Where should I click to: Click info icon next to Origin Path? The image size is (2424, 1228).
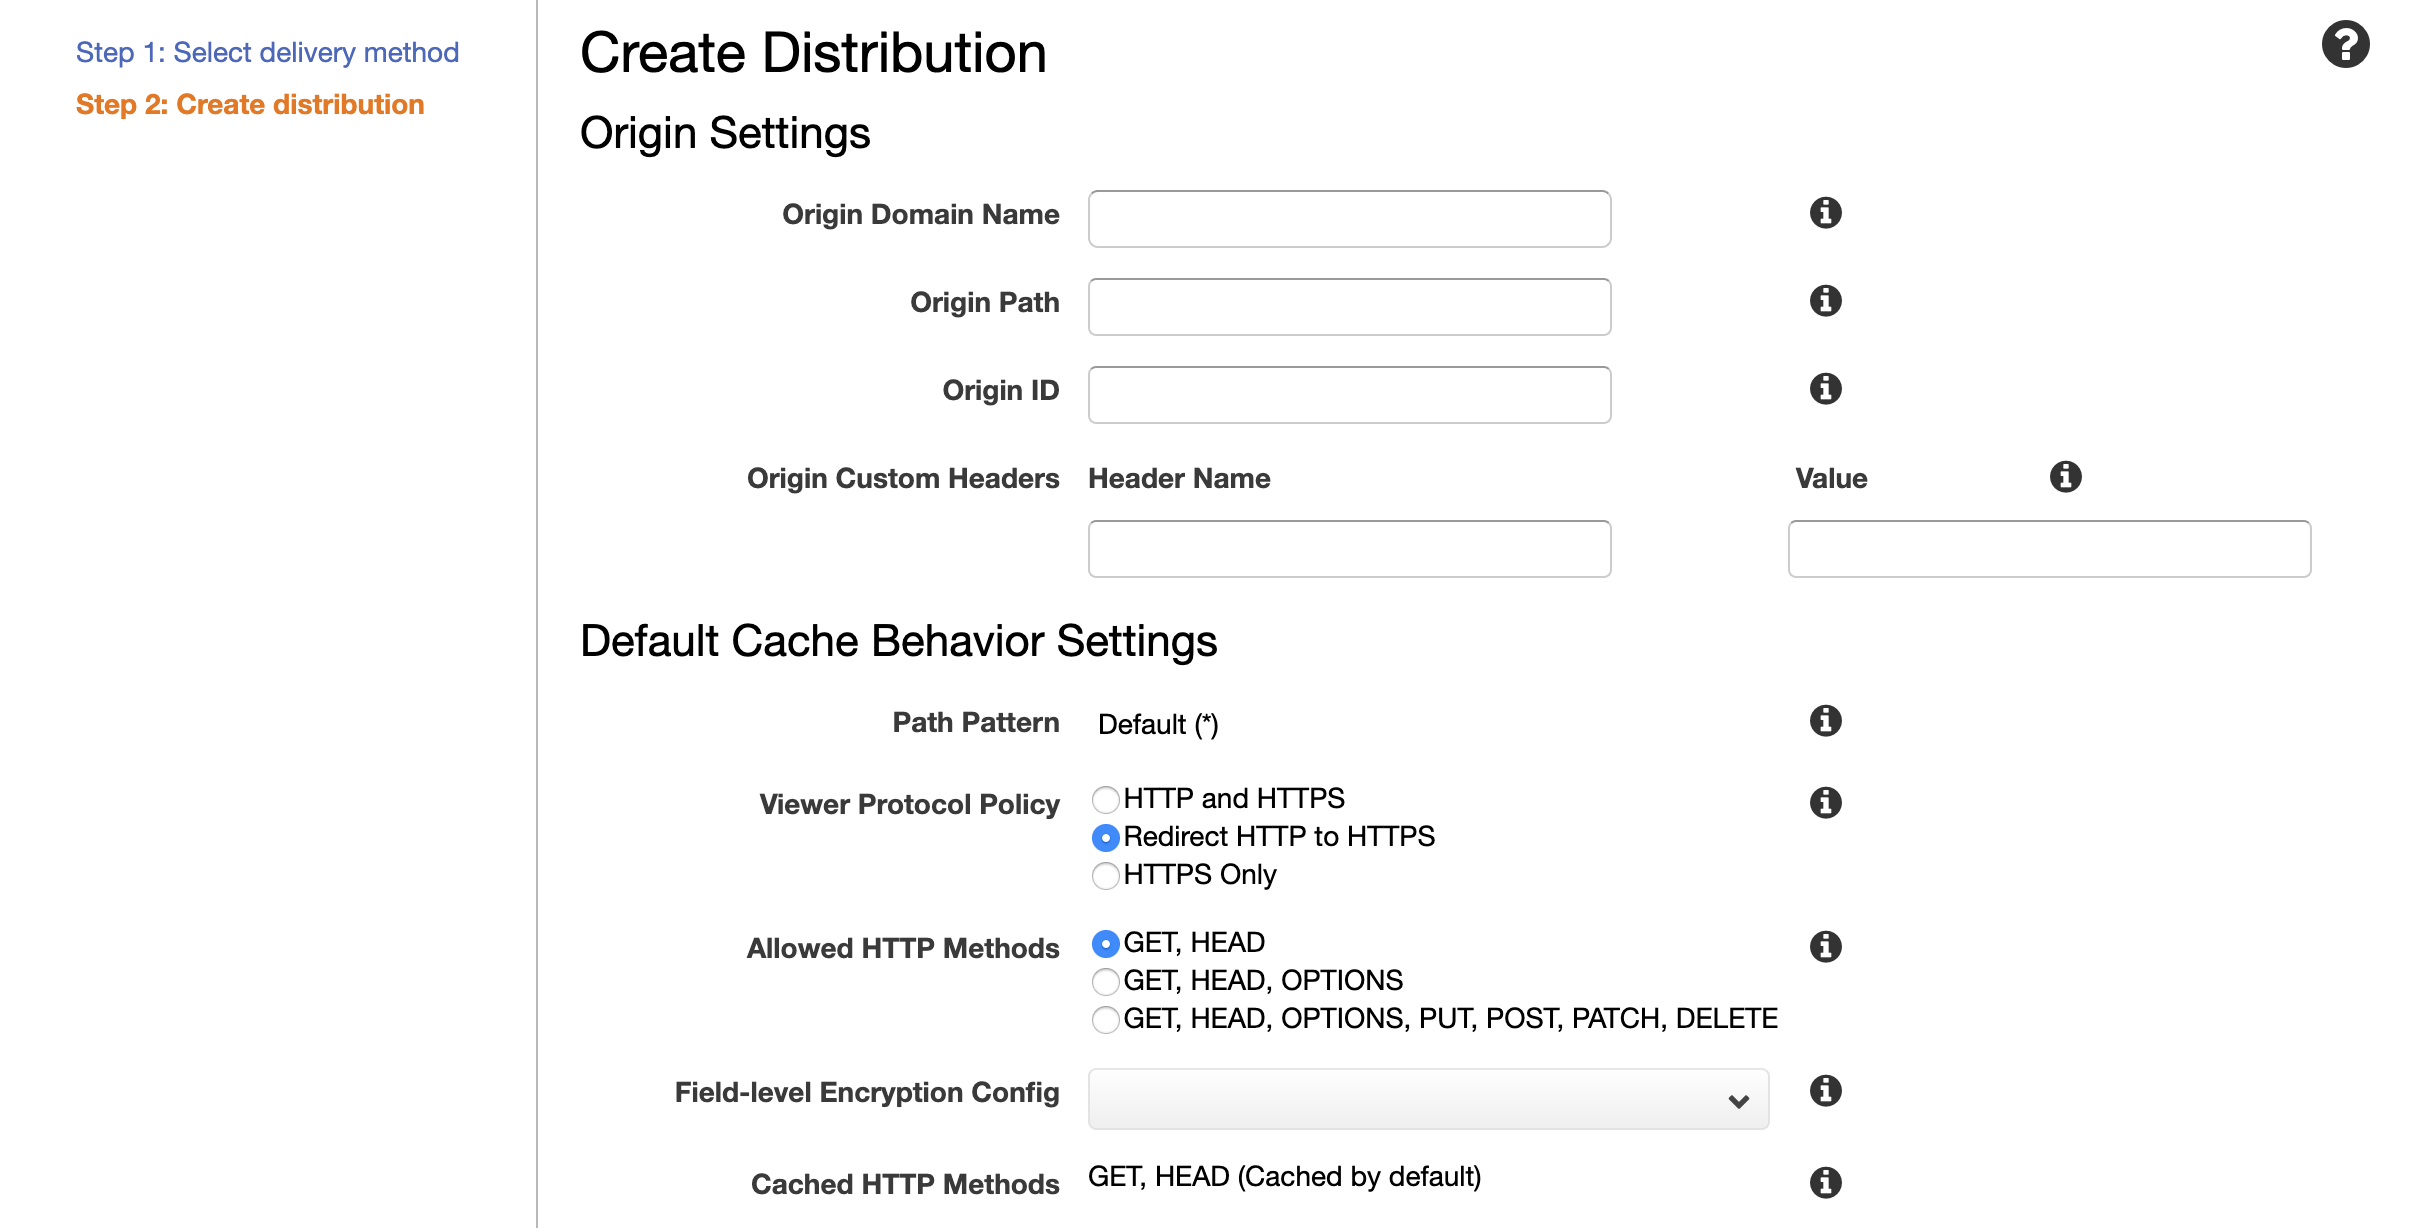tap(1825, 301)
